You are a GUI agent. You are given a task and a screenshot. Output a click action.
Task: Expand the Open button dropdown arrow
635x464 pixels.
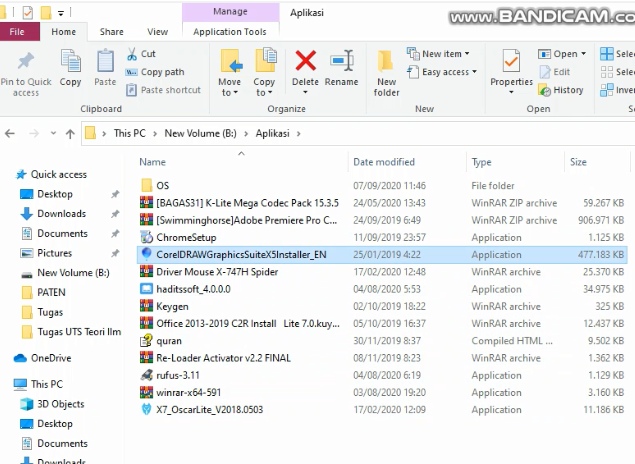[x=584, y=54]
